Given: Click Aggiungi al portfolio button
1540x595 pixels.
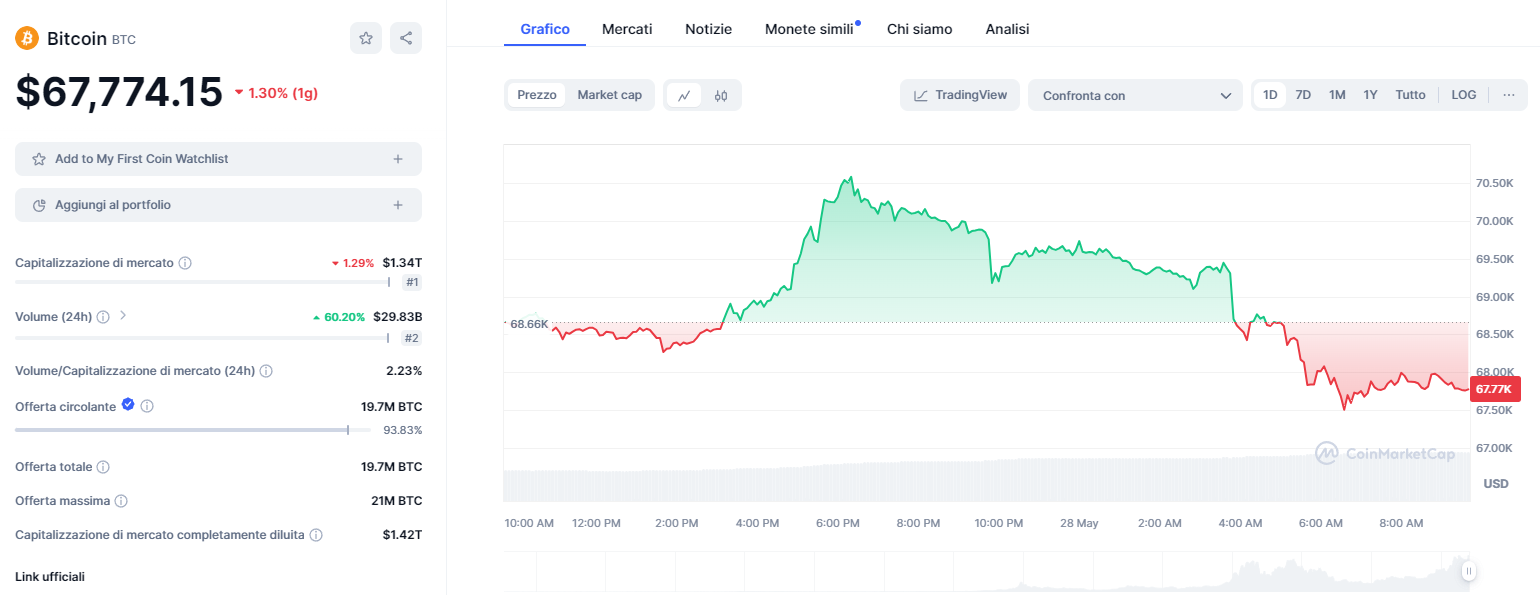Looking at the screenshot, I should [218, 205].
